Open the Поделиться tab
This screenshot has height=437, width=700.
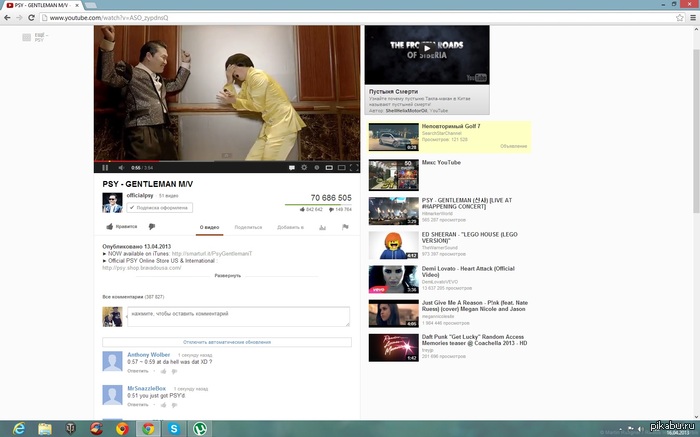[x=248, y=227]
